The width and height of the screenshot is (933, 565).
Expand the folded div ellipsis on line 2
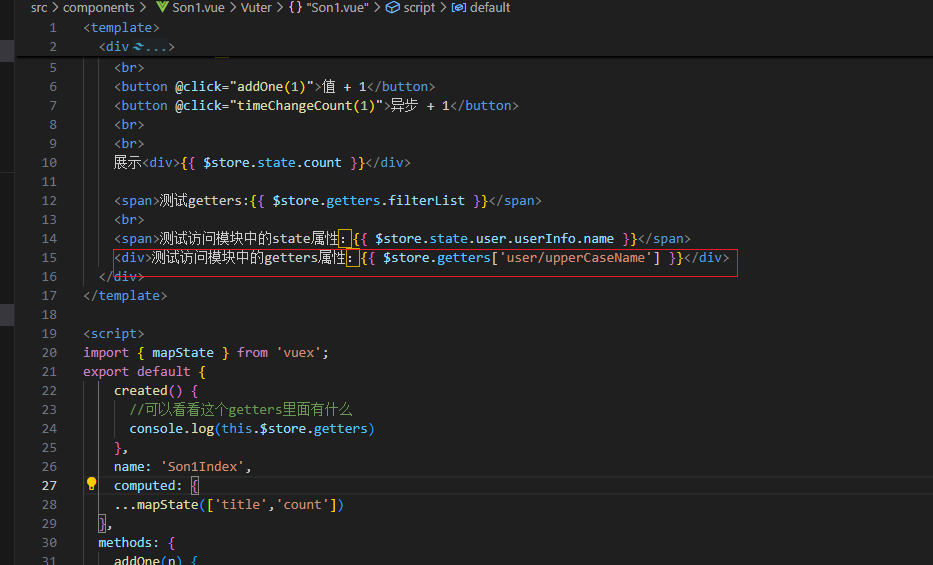155,46
